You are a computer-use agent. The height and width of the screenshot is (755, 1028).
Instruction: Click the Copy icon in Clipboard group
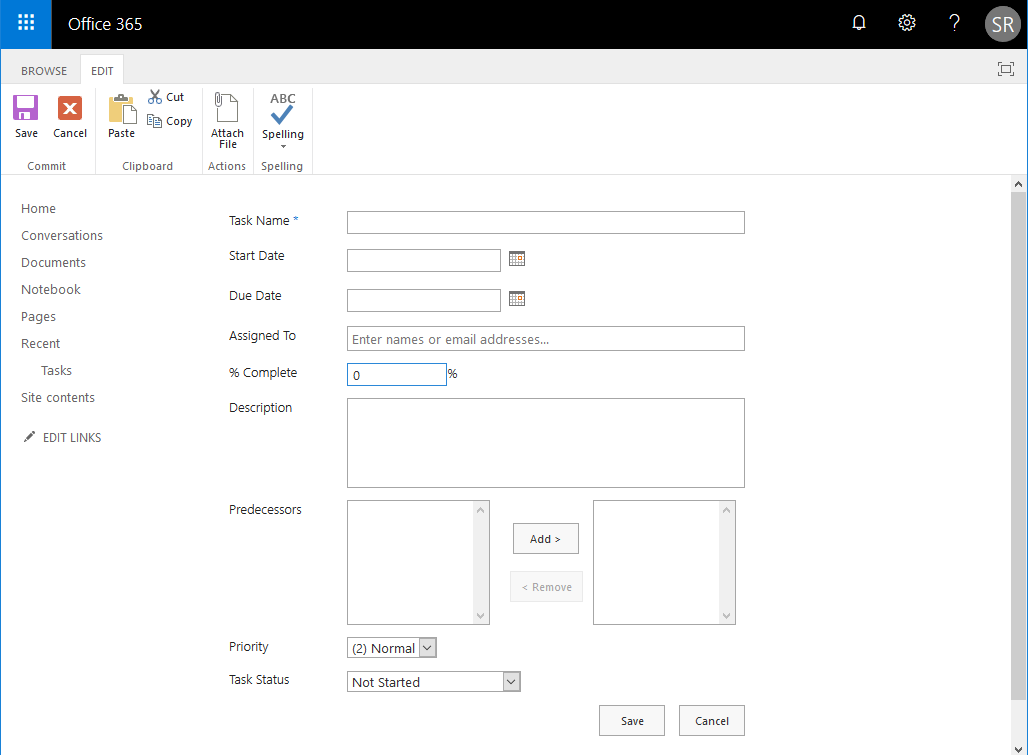(170, 120)
